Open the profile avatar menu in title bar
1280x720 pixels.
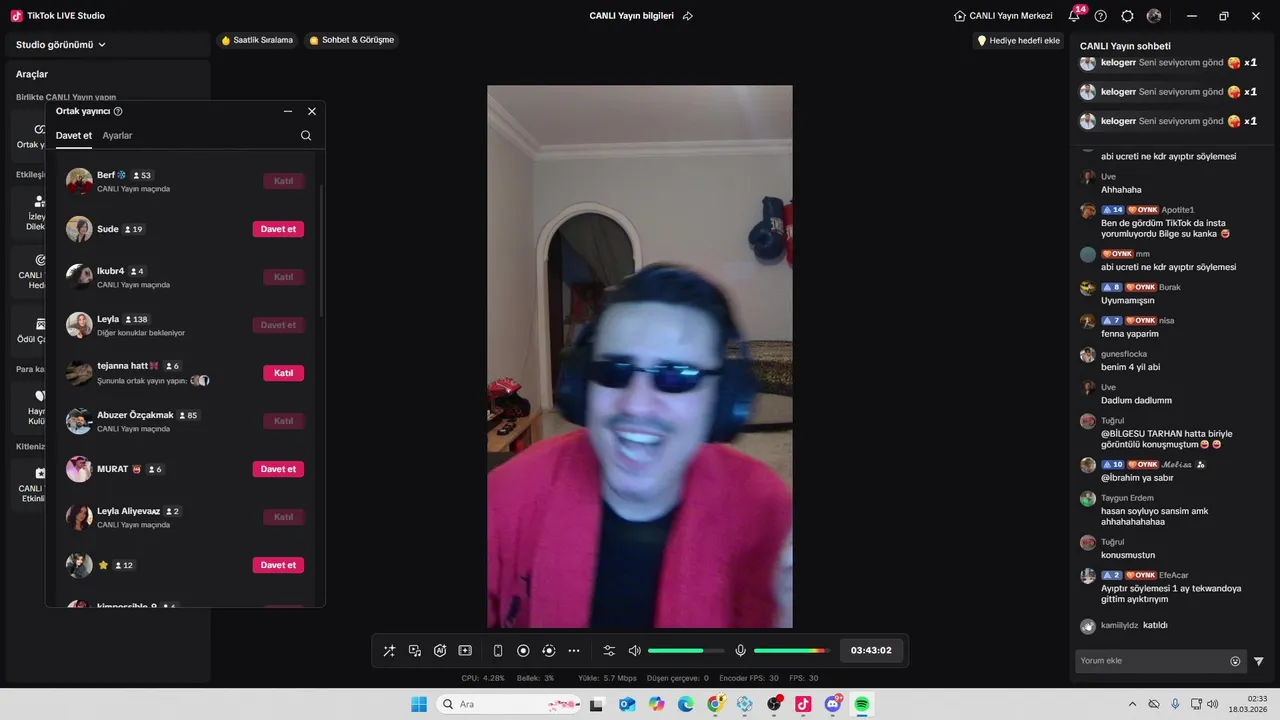pyautogui.click(x=1154, y=16)
